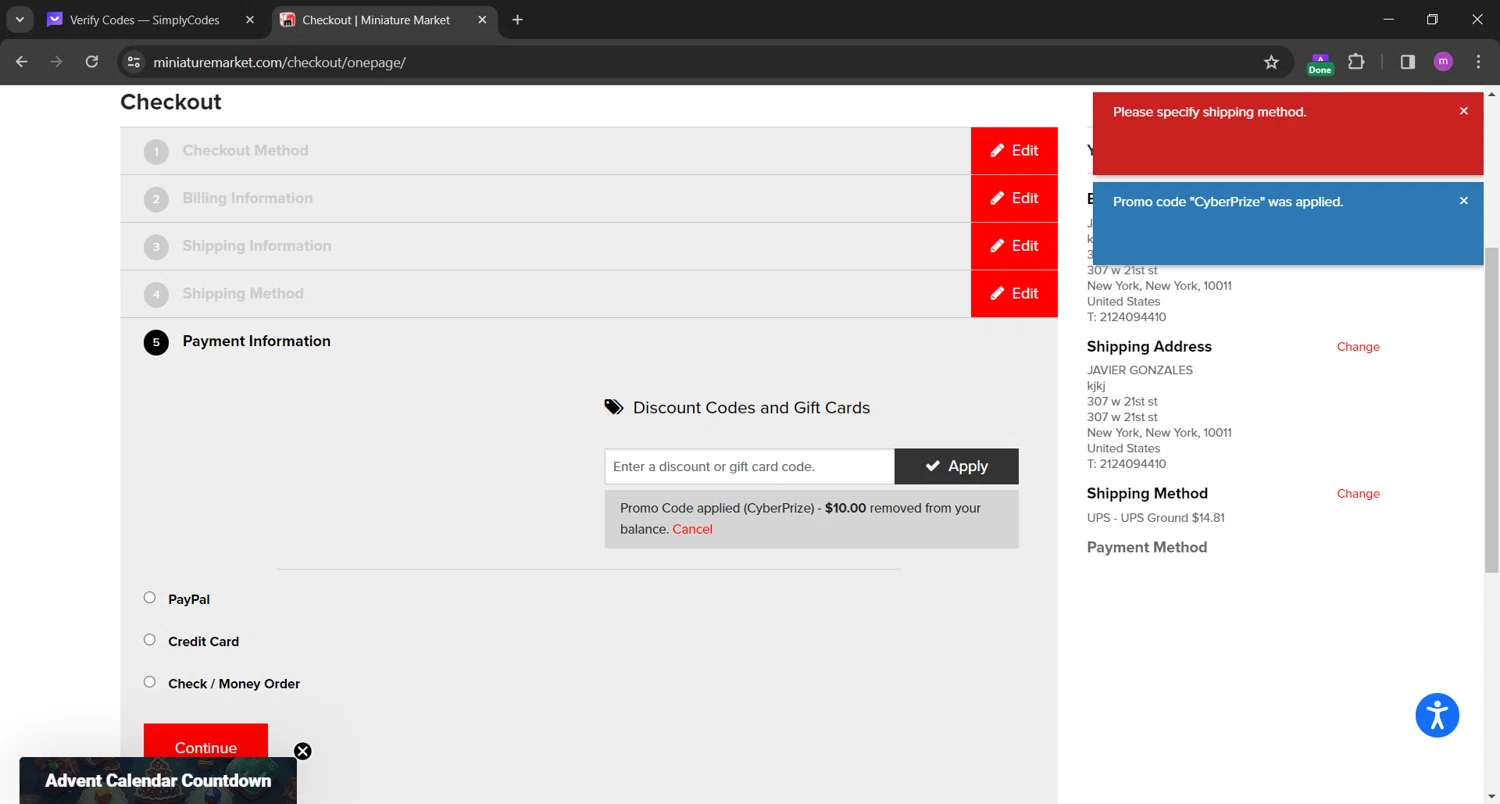Open the Chrome profile avatar
Image resolution: width=1500 pixels, height=804 pixels.
(x=1443, y=62)
